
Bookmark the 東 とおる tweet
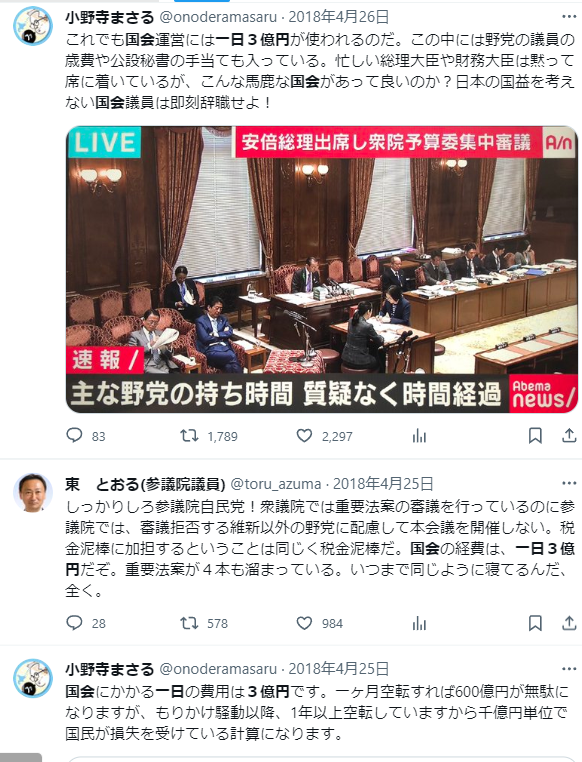(535, 623)
